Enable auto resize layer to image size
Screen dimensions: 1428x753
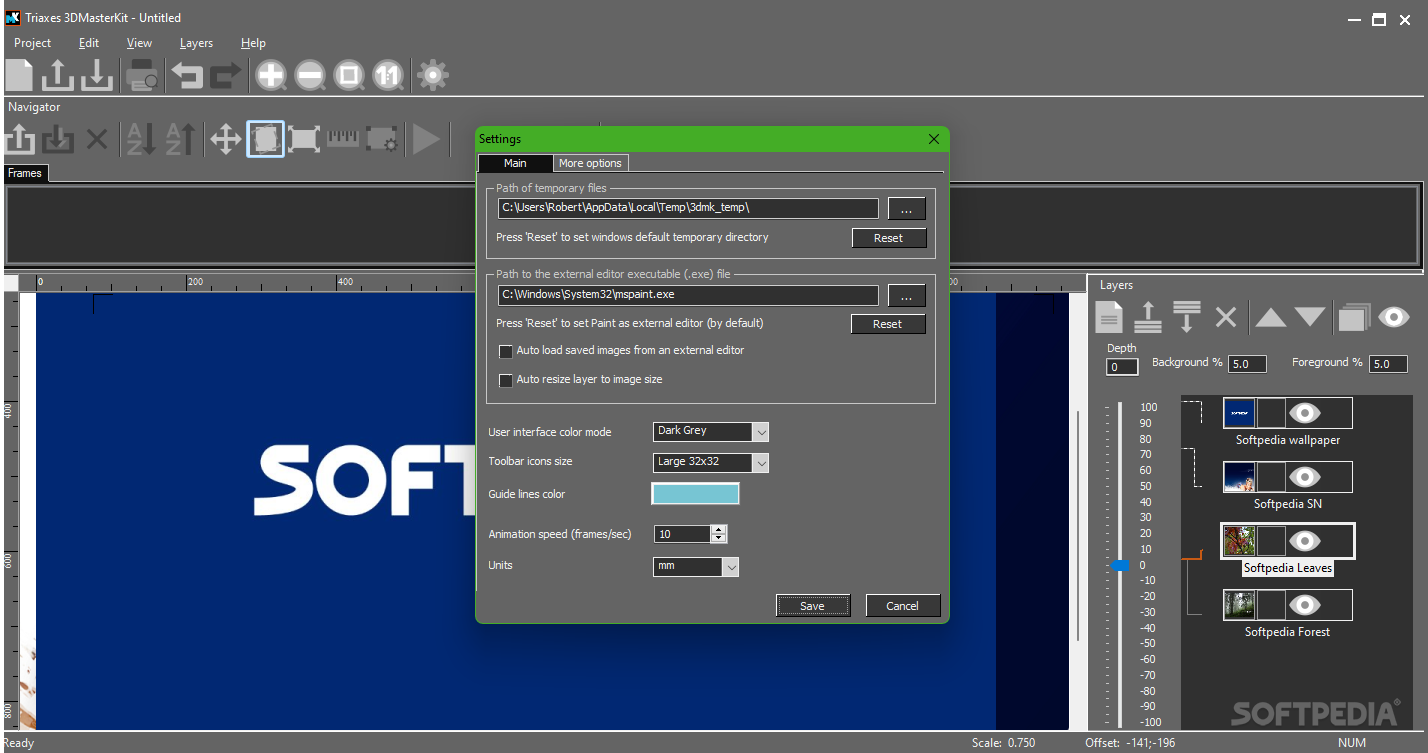[506, 380]
